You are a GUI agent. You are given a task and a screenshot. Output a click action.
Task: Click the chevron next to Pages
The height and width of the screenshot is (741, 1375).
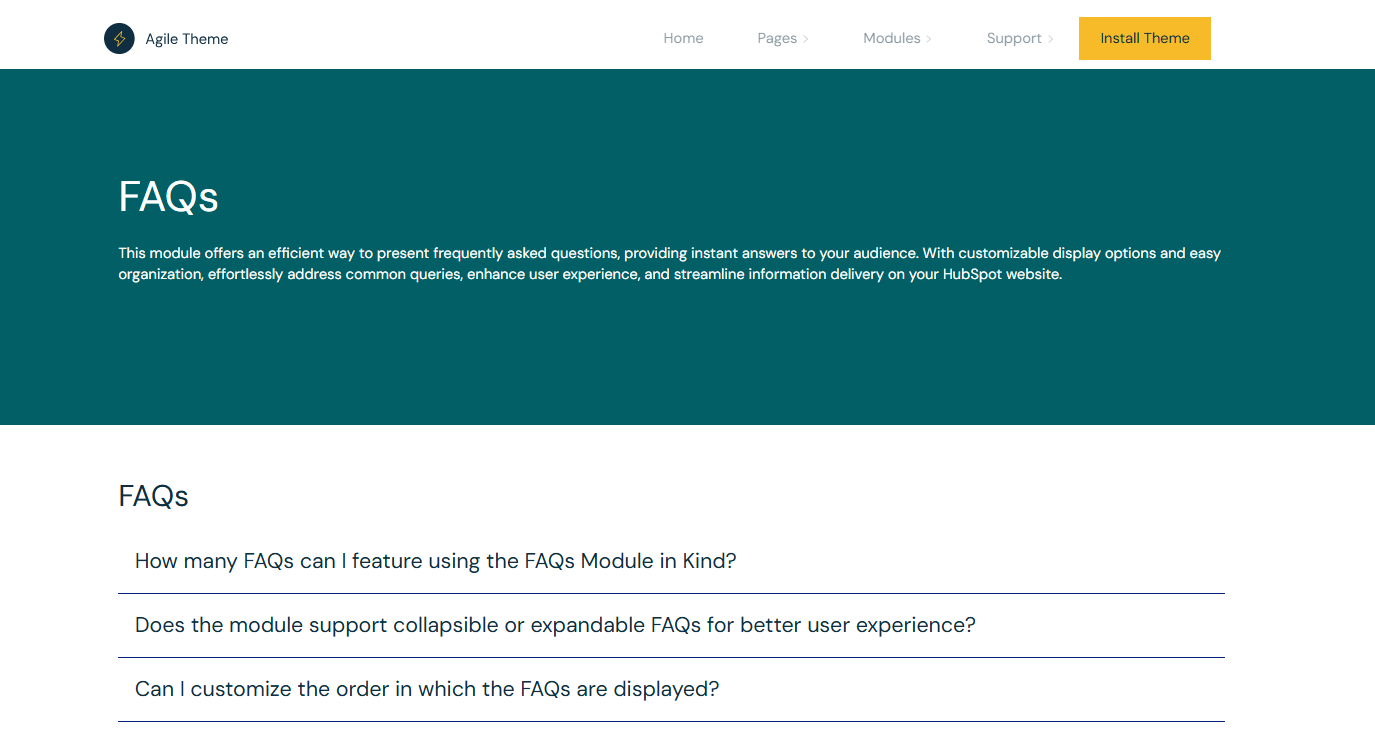pyautogui.click(x=806, y=39)
